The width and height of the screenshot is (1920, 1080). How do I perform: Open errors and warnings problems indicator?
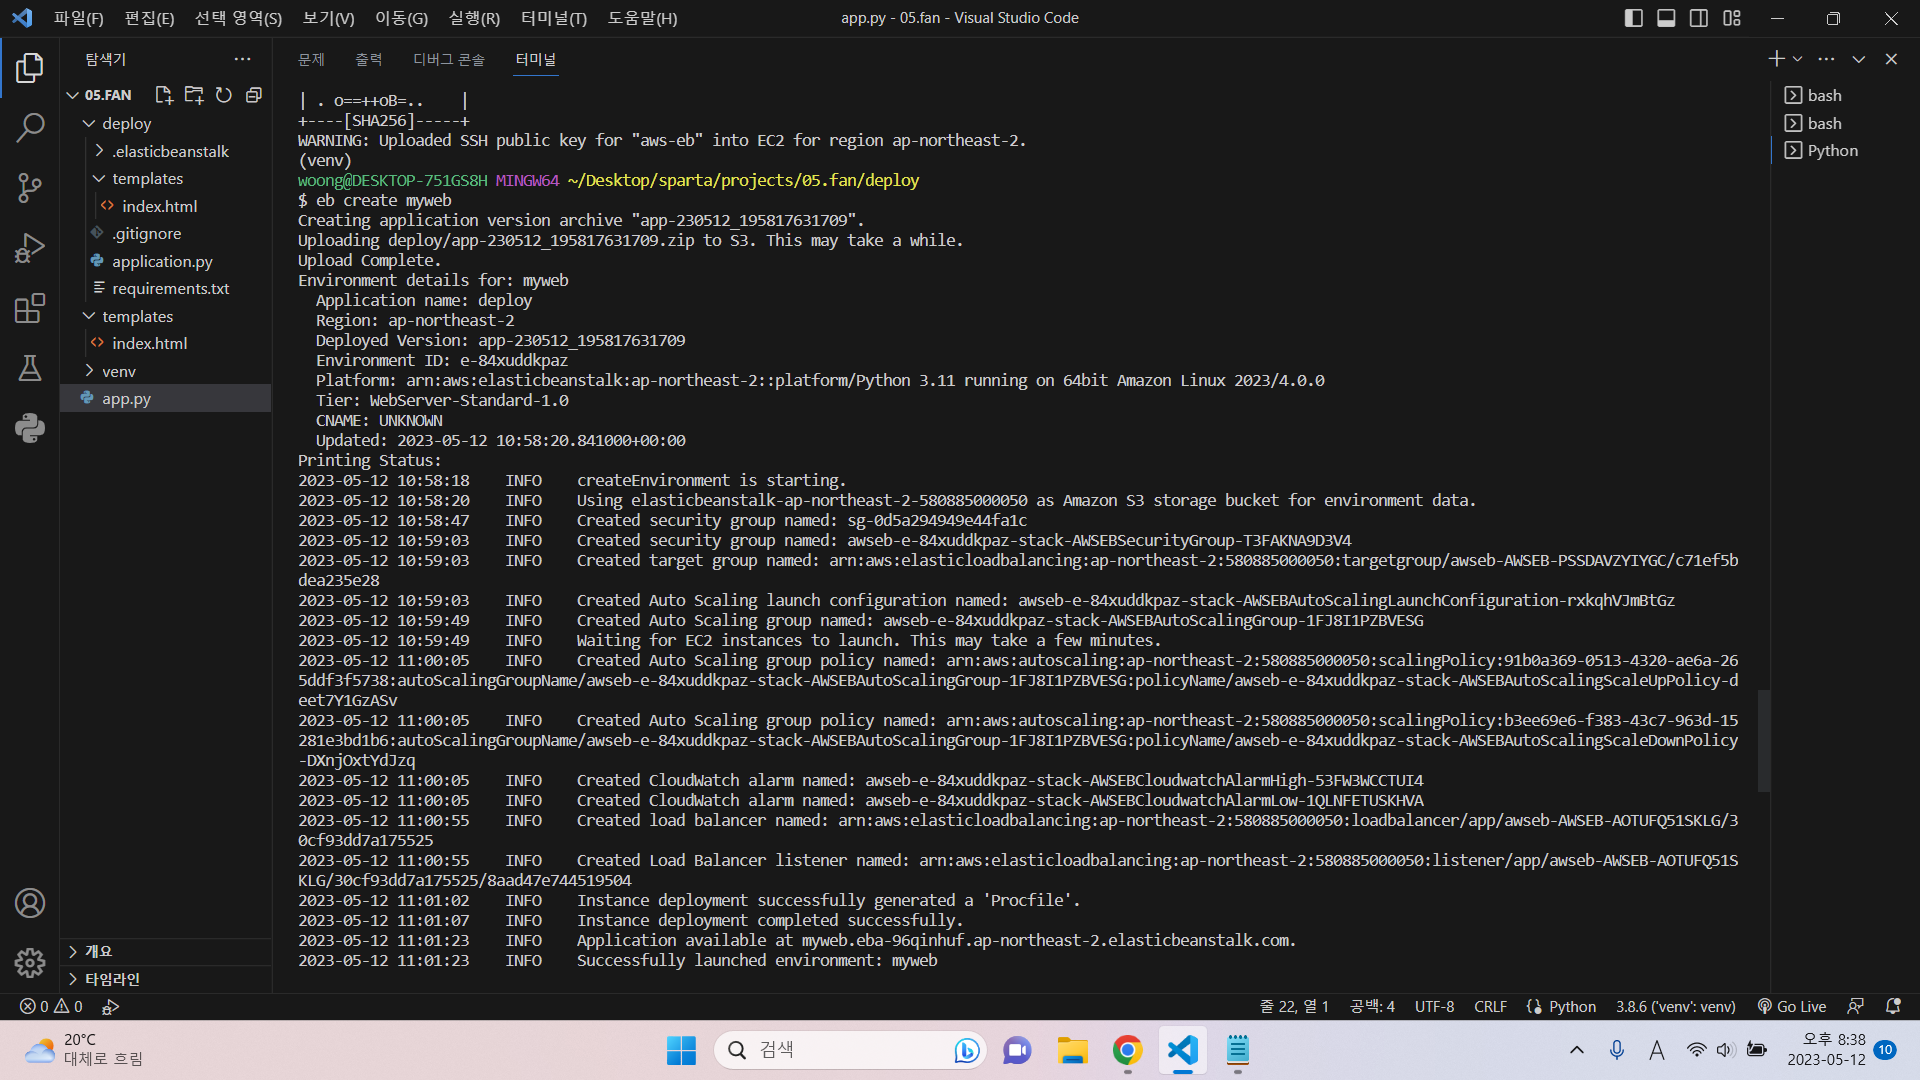tap(52, 1006)
